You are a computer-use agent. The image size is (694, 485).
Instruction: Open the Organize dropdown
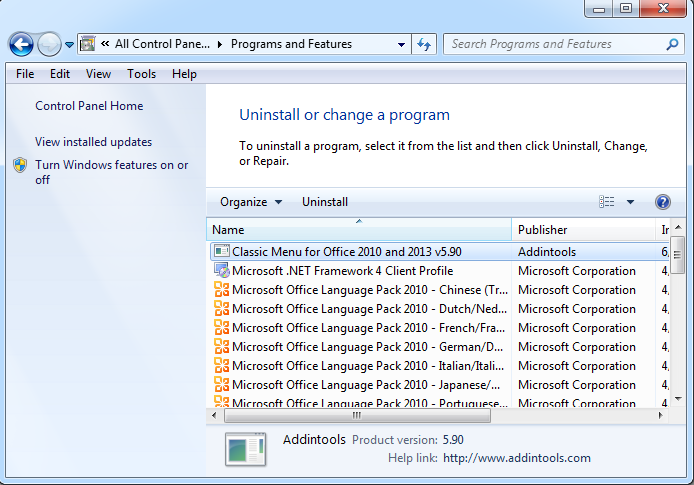click(251, 202)
